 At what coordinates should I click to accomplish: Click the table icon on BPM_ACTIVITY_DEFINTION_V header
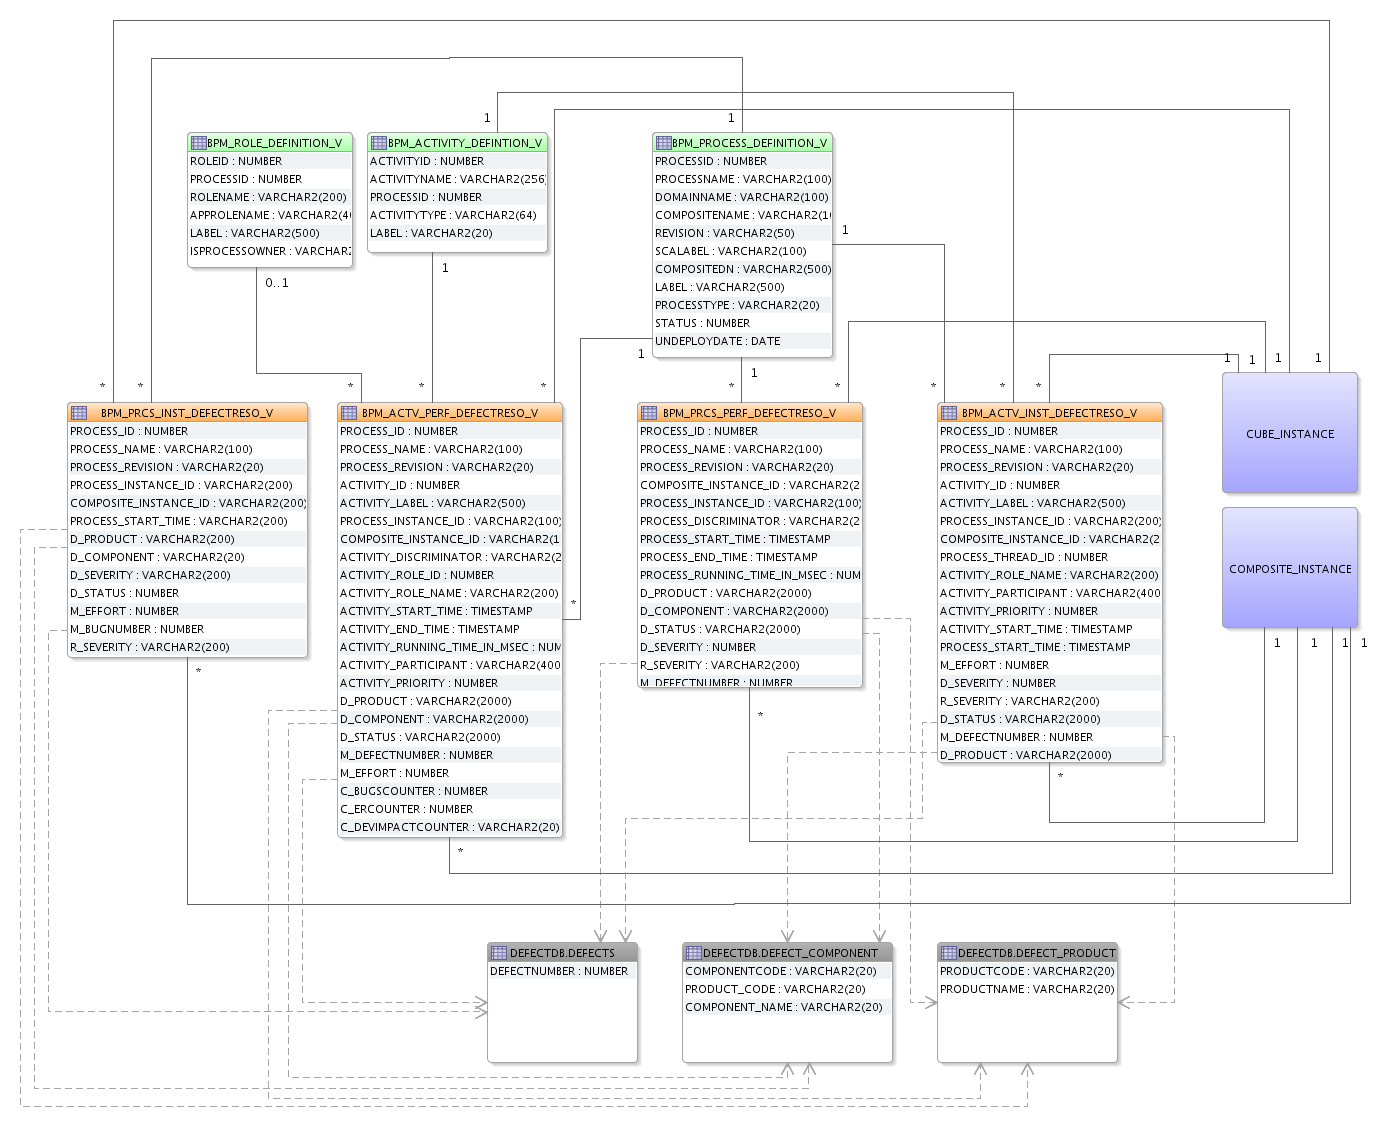[x=379, y=142]
